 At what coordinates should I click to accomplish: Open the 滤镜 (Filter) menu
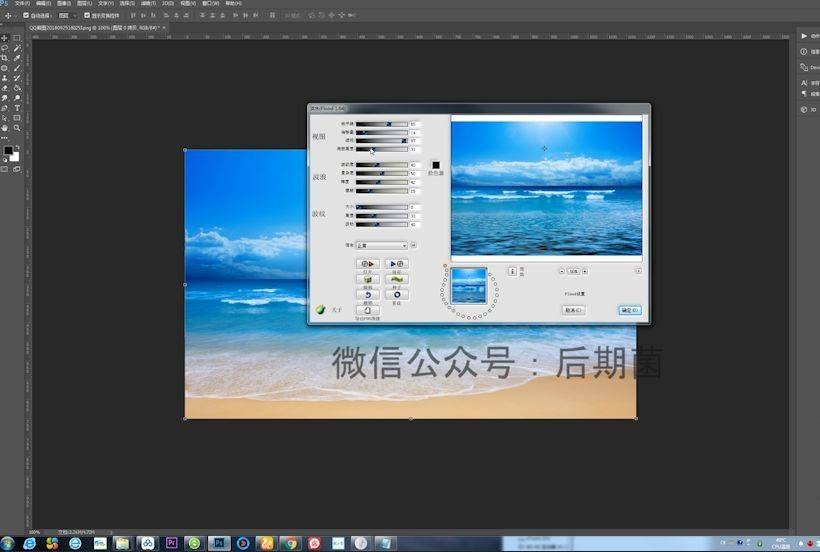149,4
